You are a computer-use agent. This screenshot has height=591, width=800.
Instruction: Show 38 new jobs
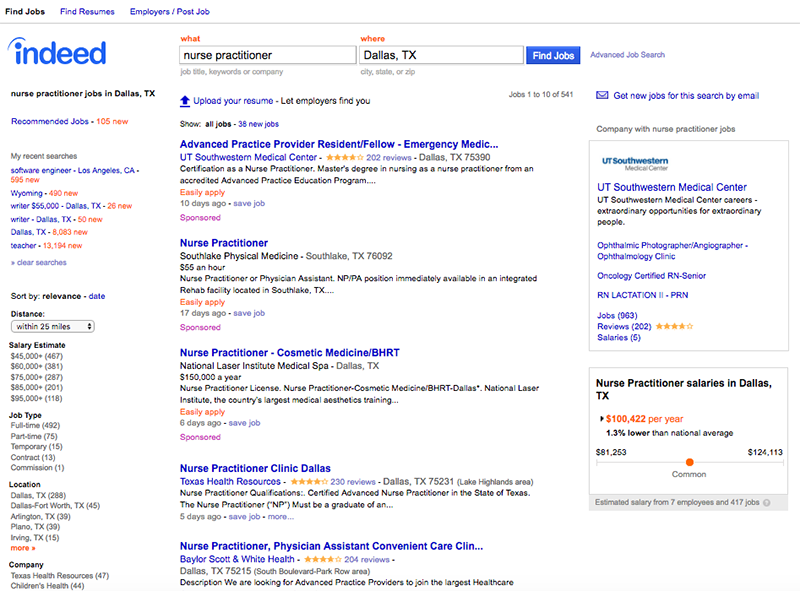[x=258, y=124]
